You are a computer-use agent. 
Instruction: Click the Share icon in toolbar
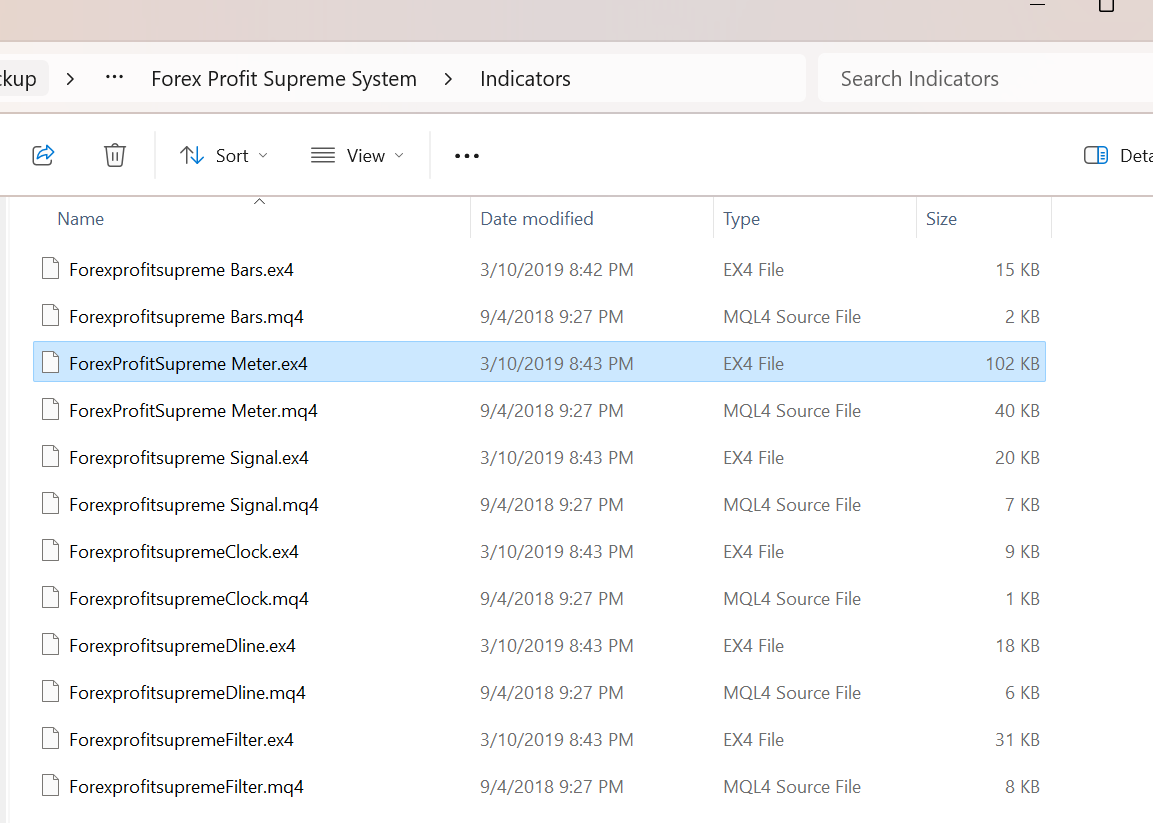pos(43,155)
